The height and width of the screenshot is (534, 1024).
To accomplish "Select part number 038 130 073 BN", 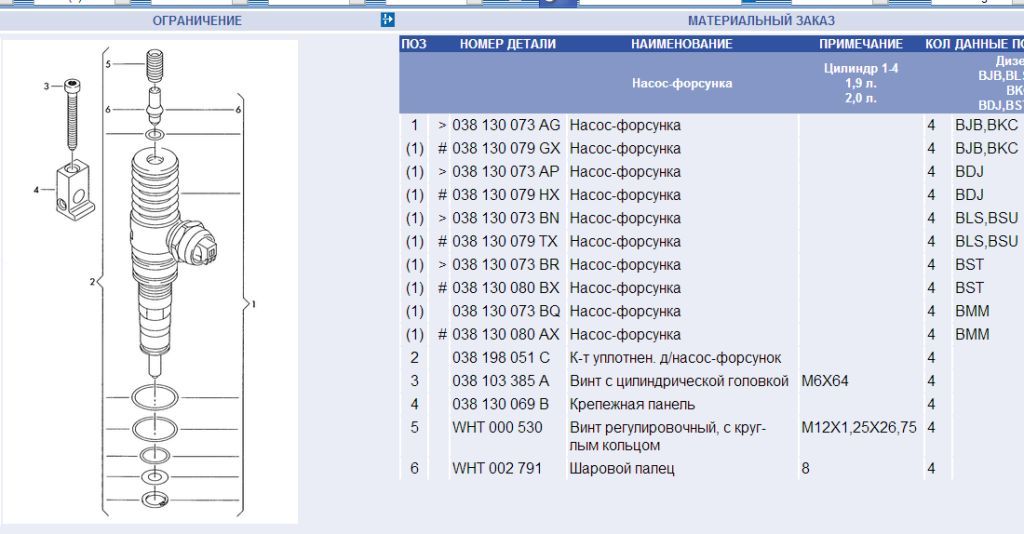I will tap(506, 218).
